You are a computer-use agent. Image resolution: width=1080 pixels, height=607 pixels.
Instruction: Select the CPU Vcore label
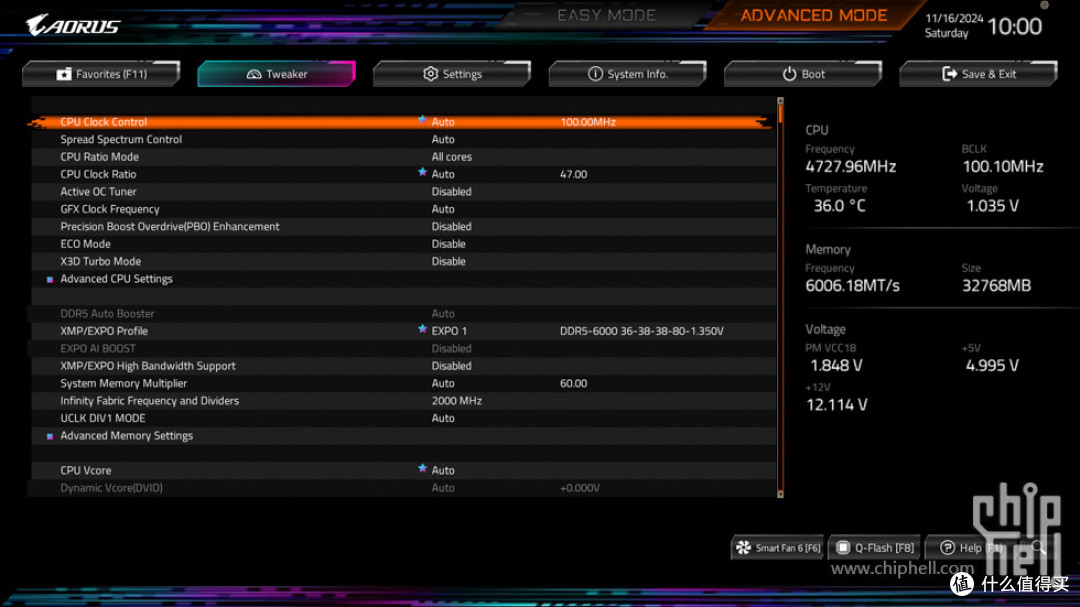click(x=85, y=471)
